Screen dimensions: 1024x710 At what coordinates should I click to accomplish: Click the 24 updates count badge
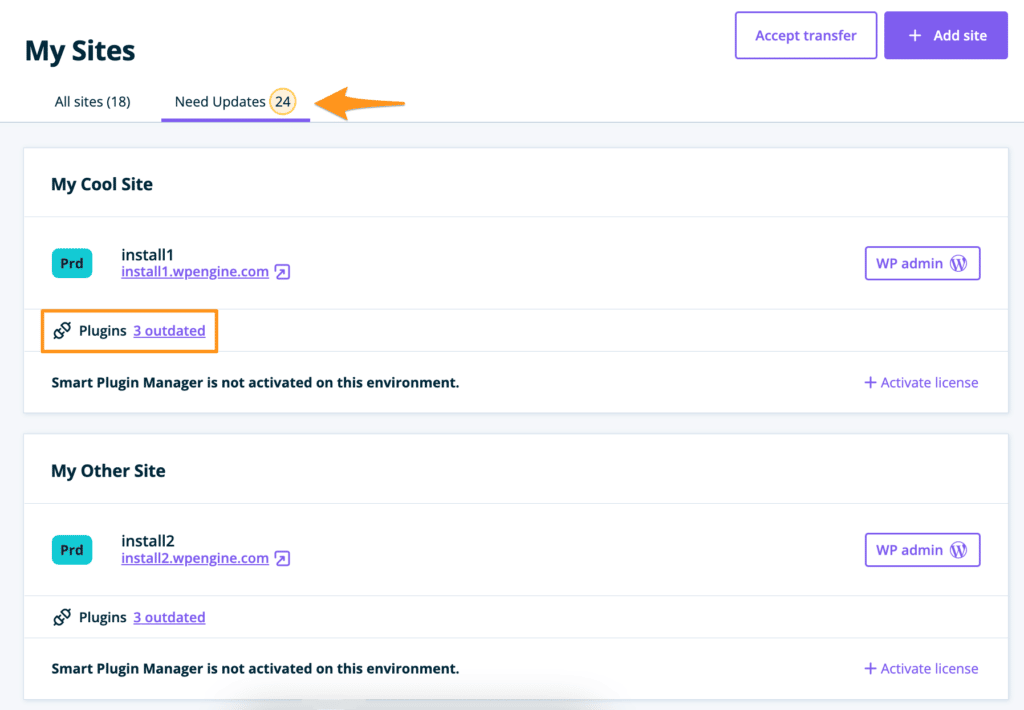(x=283, y=102)
